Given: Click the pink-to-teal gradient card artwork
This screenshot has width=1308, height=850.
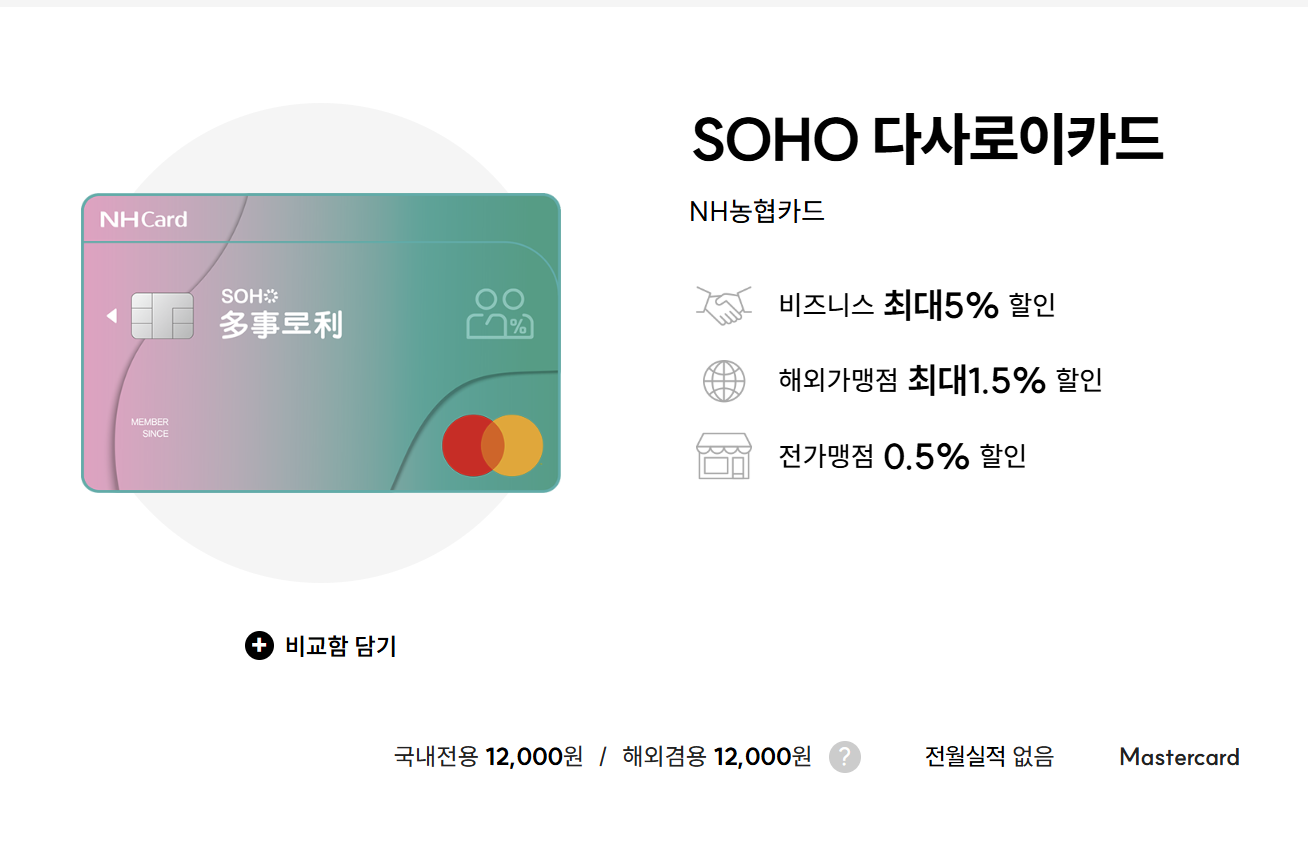Looking at the screenshot, I should (x=320, y=343).
